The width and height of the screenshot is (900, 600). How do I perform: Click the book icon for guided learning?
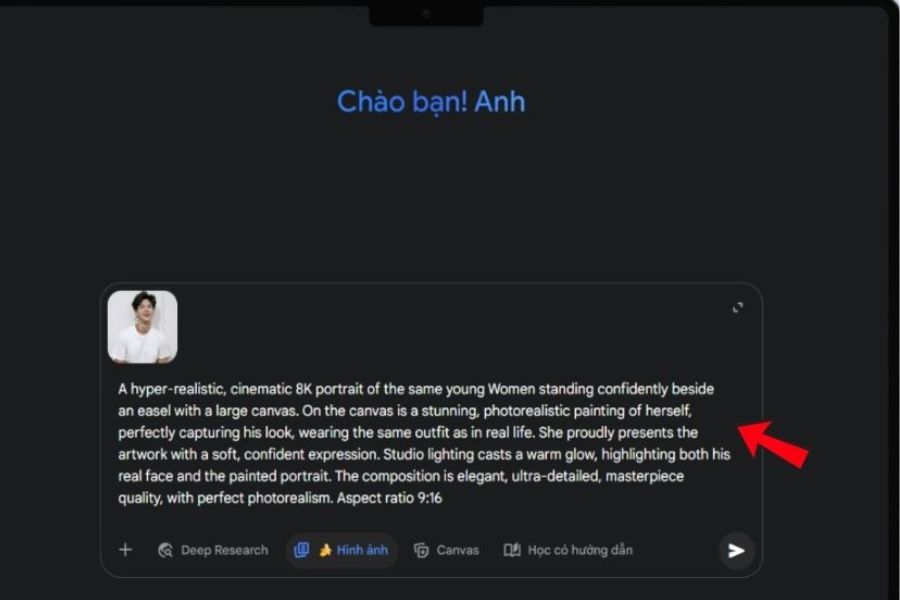pos(511,550)
